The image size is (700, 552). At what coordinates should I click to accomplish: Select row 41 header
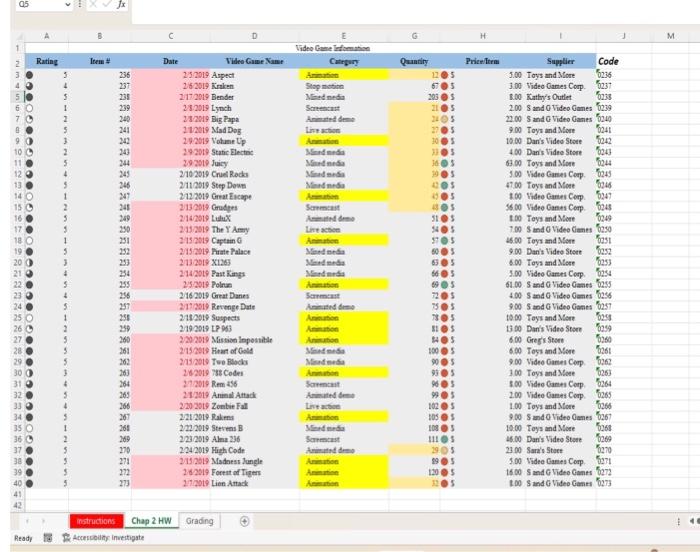18,494
